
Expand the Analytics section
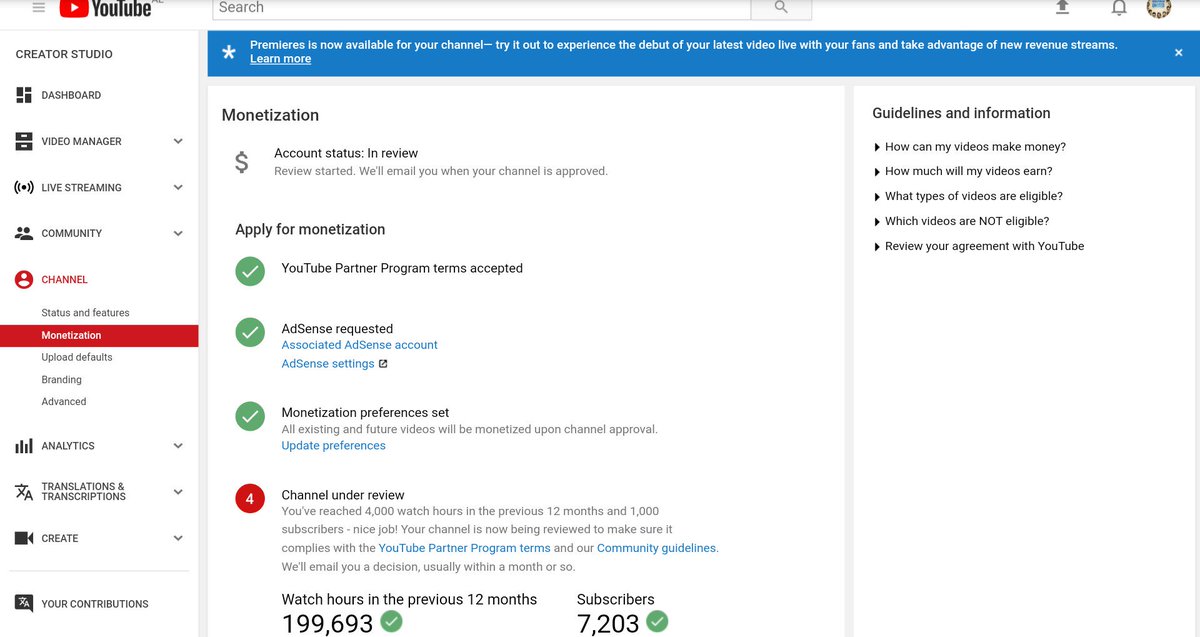(x=178, y=446)
